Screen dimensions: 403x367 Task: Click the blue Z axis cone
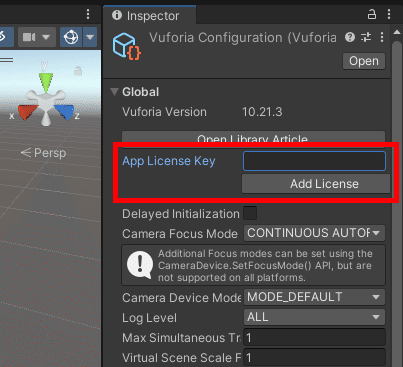point(66,111)
